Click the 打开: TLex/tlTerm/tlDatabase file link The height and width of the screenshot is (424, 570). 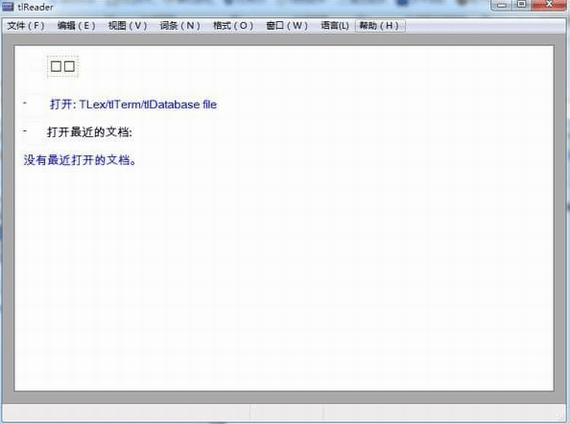point(133,105)
